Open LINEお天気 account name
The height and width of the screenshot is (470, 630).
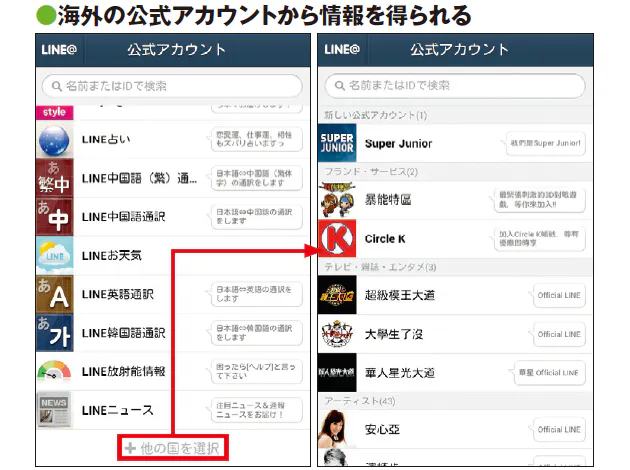coord(112,255)
